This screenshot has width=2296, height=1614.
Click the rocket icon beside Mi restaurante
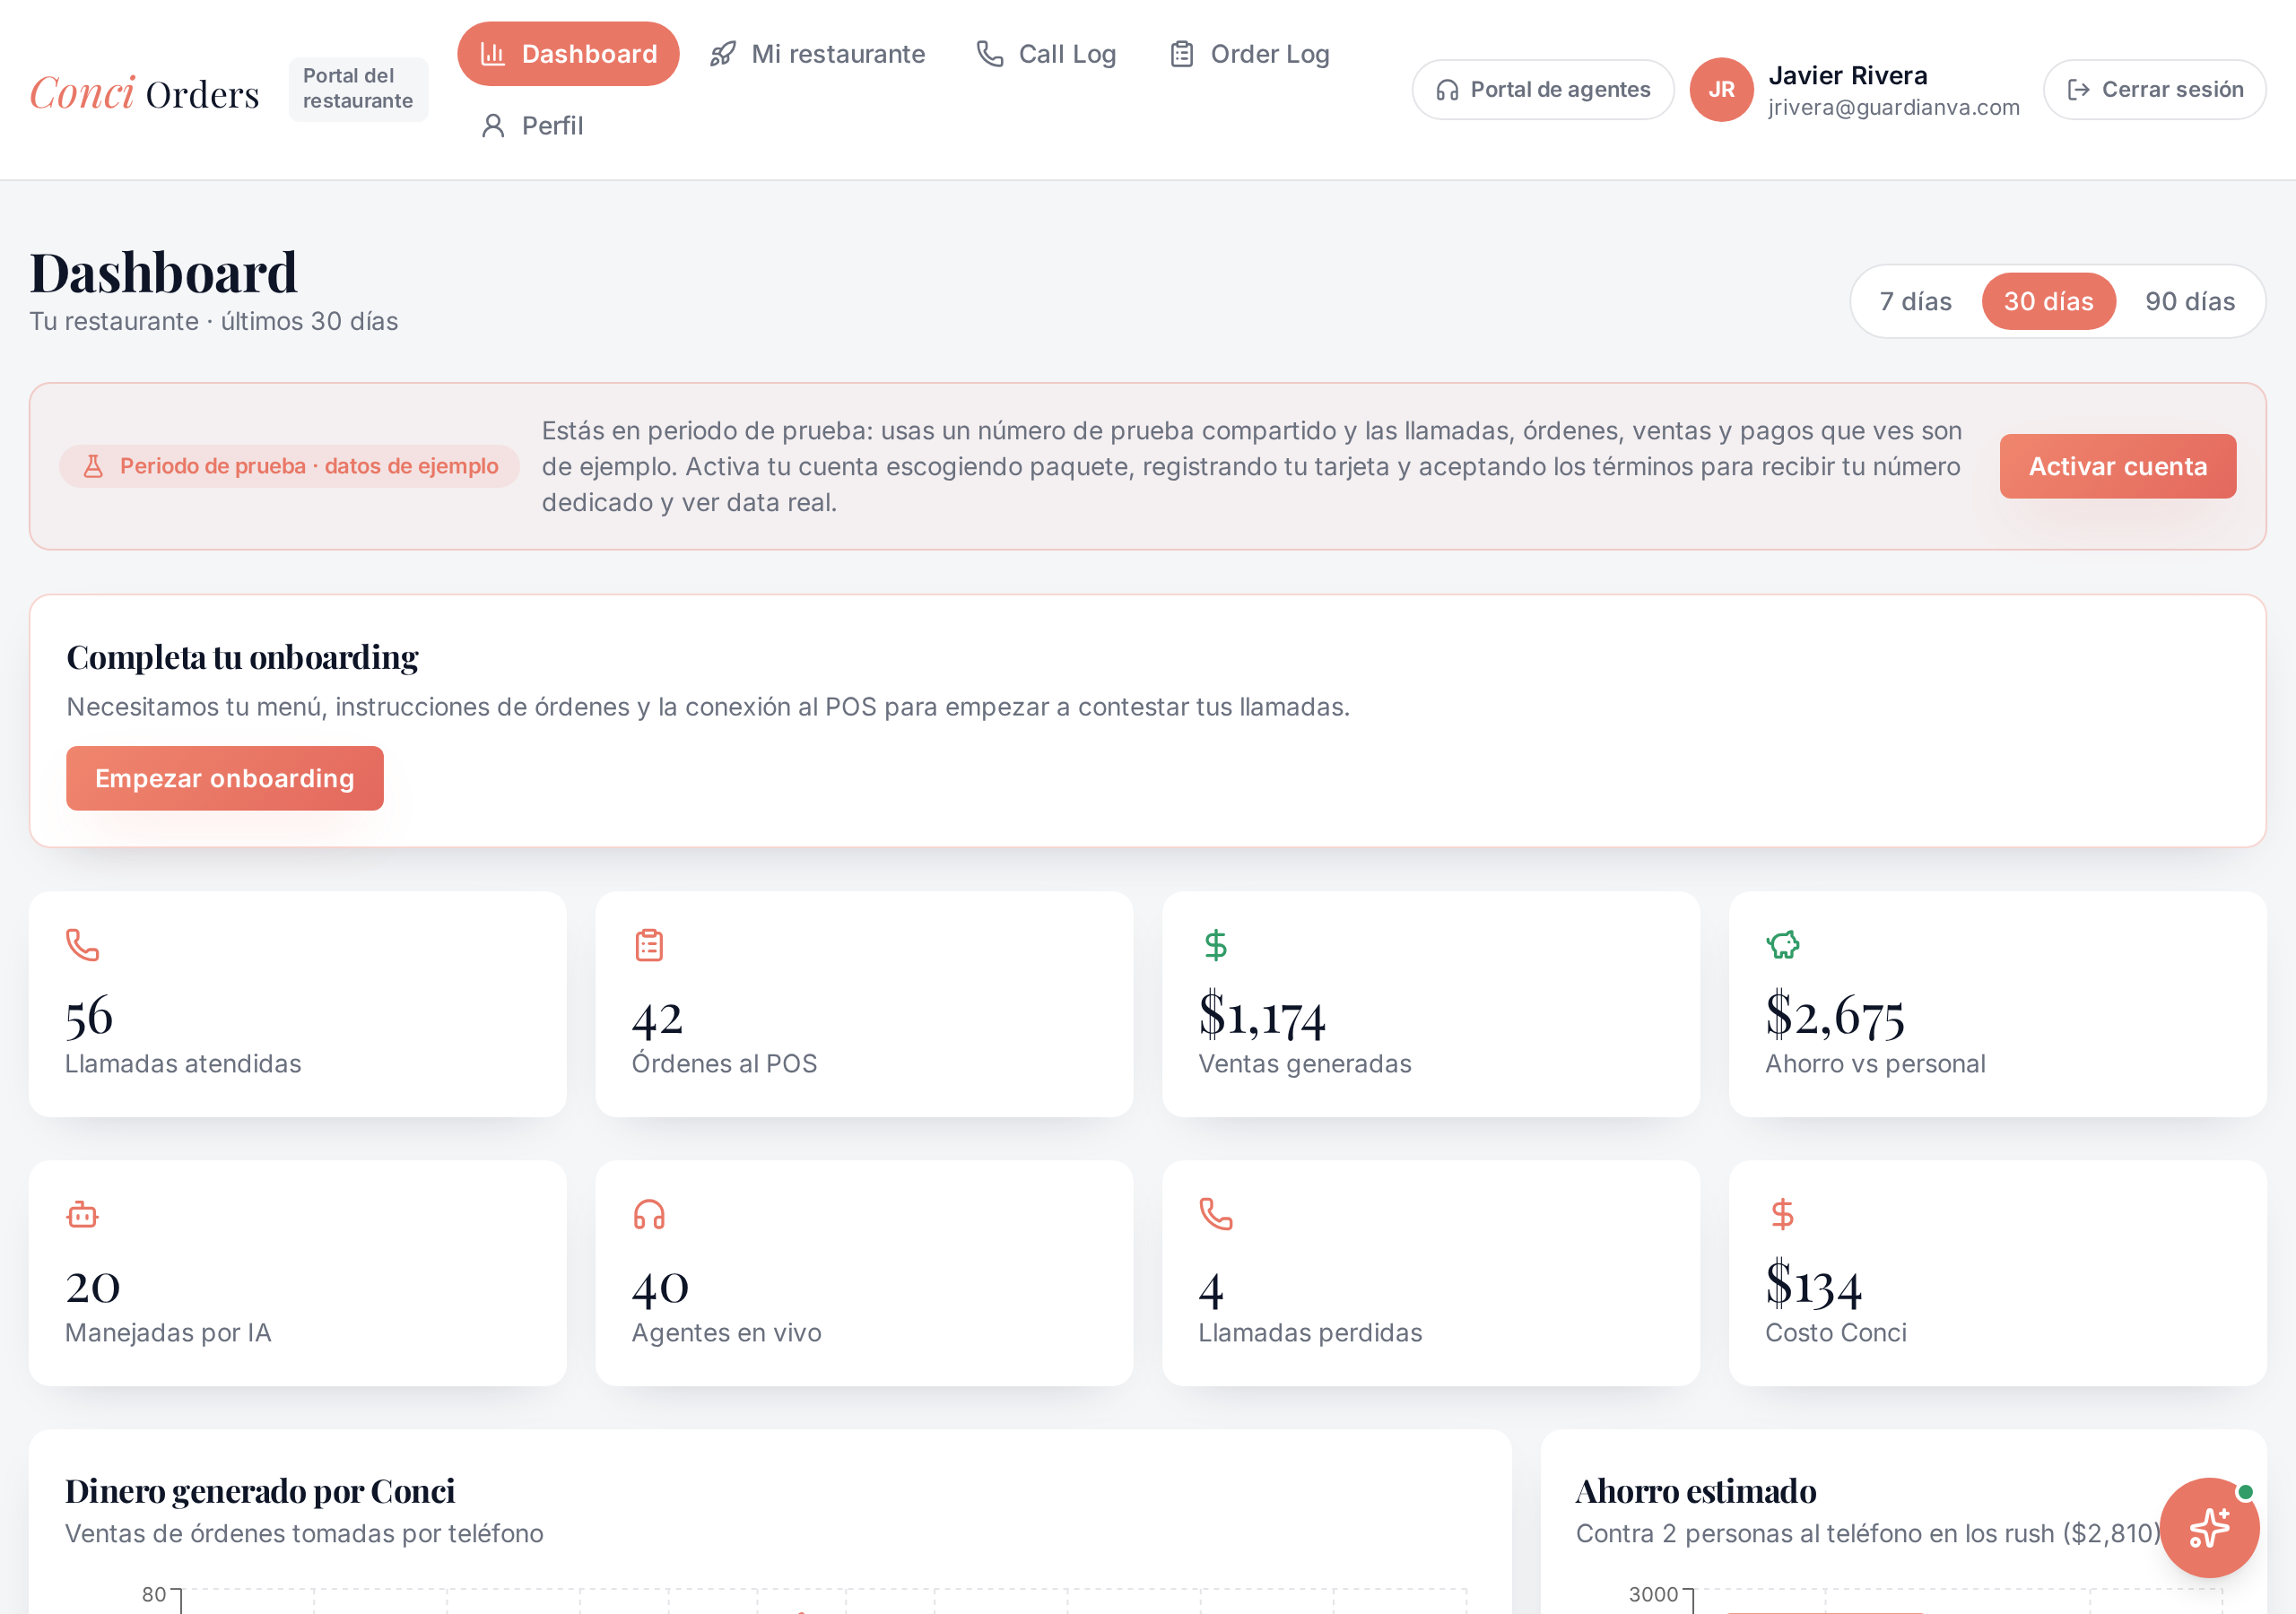coord(722,54)
